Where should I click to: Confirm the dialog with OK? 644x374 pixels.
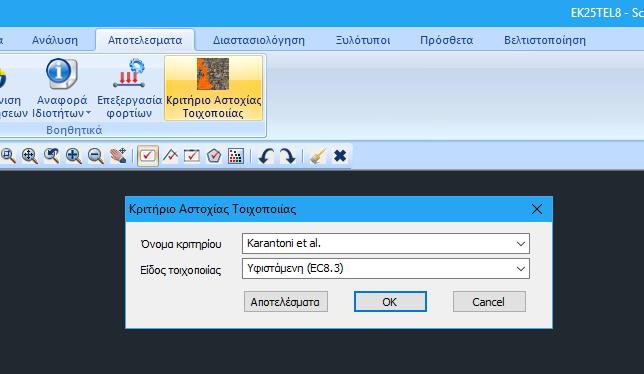coord(390,302)
